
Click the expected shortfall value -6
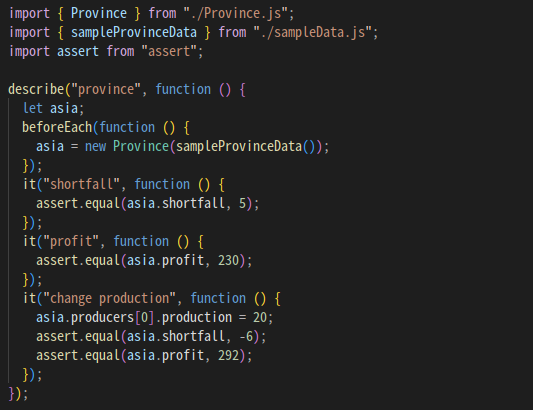point(246,337)
